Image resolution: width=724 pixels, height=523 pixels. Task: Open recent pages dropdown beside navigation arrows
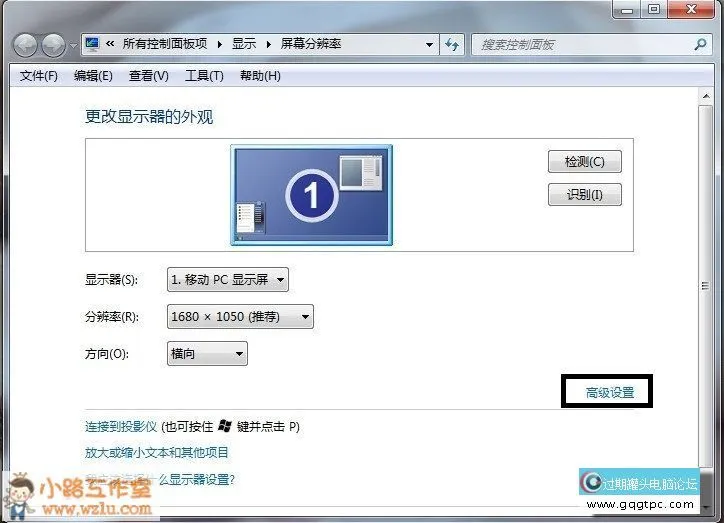point(73,46)
